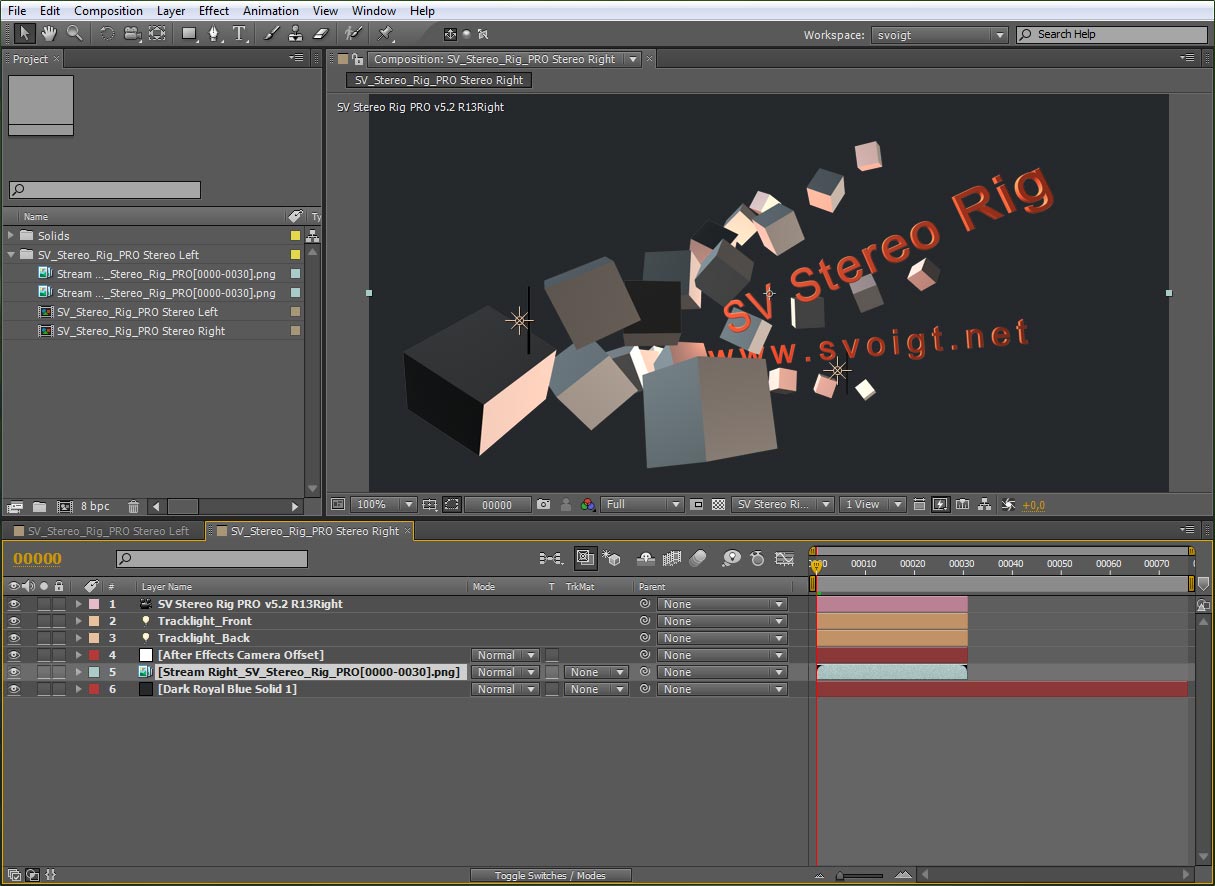The width and height of the screenshot is (1215, 886).
Task: Toggle the transparency grid in viewer
Action: pos(718,505)
